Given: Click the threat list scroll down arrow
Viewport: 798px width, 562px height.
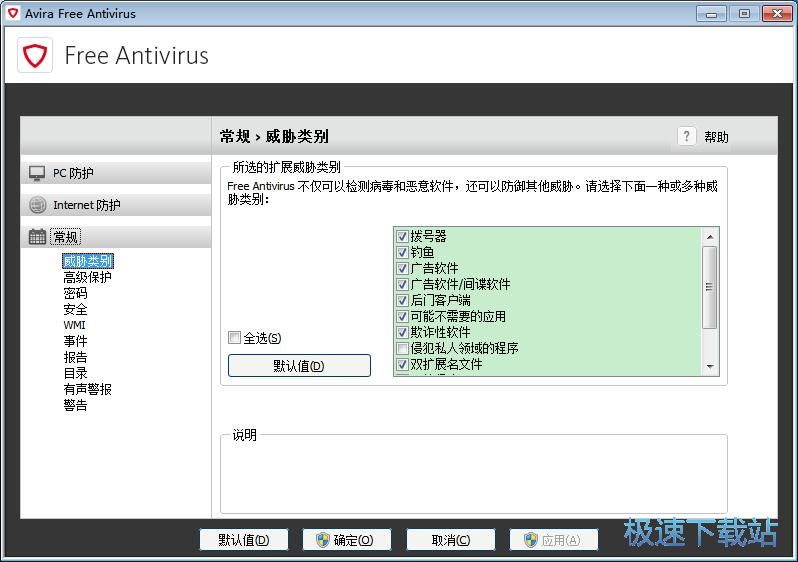Looking at the screenshot, I should 710,367.
